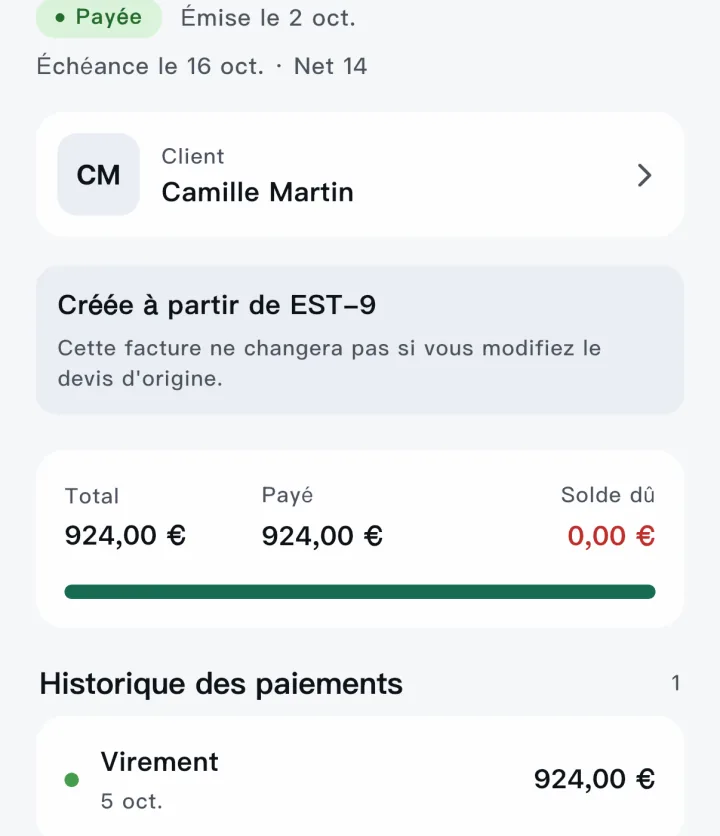The image size is (720, 836).
Task: Open the CM client avatar
Action: [98, 174]
